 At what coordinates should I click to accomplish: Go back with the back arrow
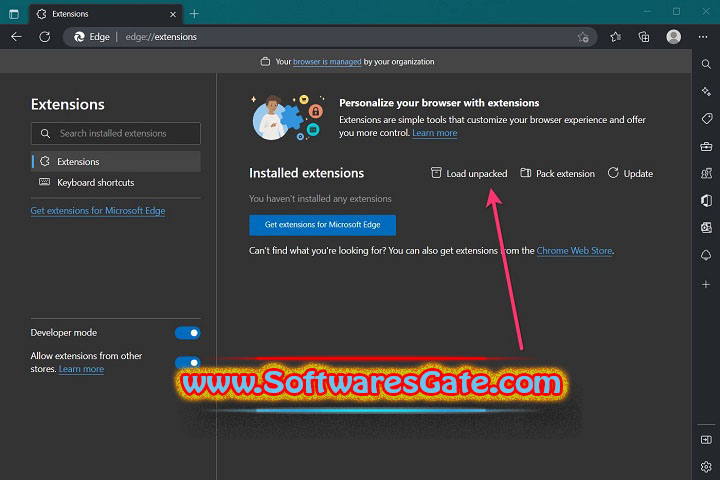pyautogui.click(x=17, y=37)
